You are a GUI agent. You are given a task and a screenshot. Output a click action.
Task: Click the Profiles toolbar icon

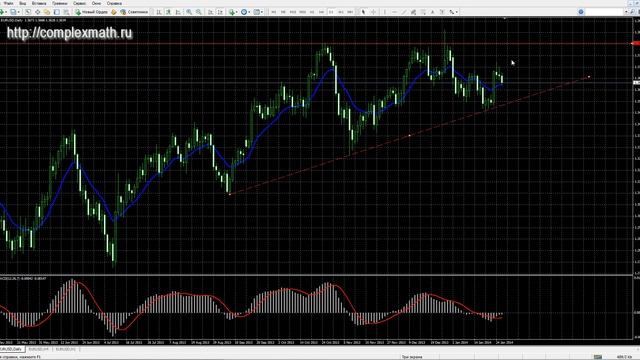click(x=14, y=12)
